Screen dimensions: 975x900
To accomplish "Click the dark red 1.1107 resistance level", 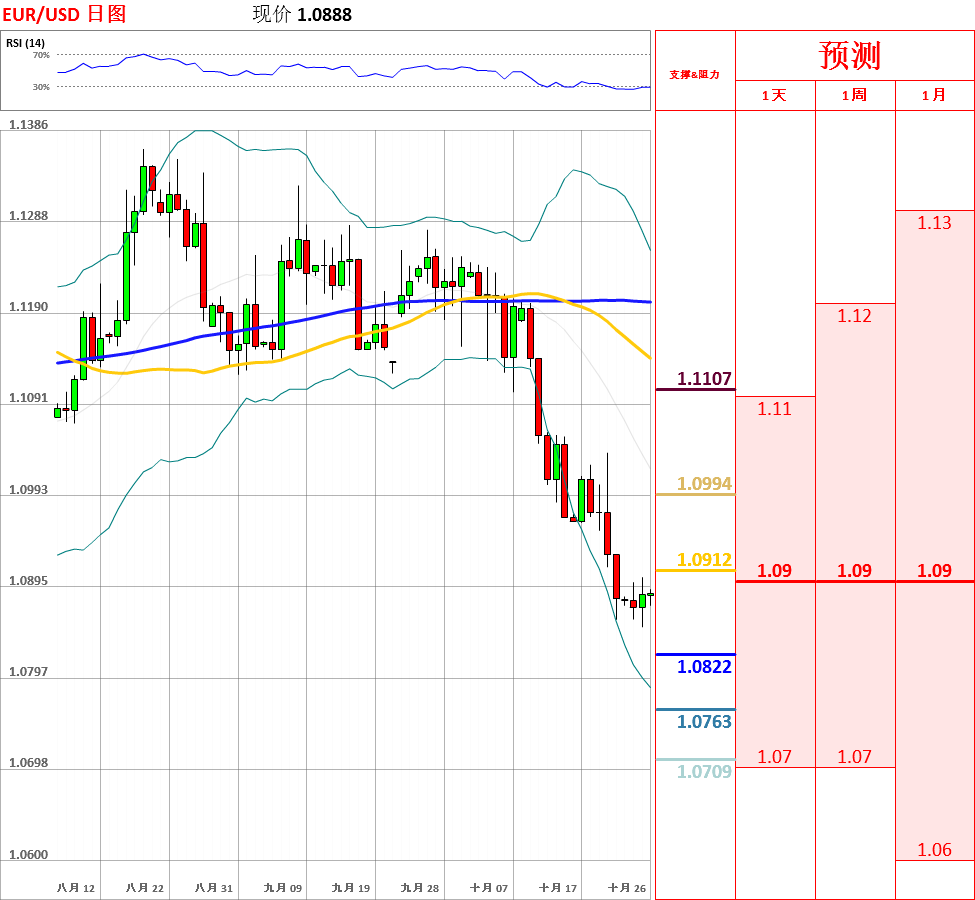I will [704, 379].
